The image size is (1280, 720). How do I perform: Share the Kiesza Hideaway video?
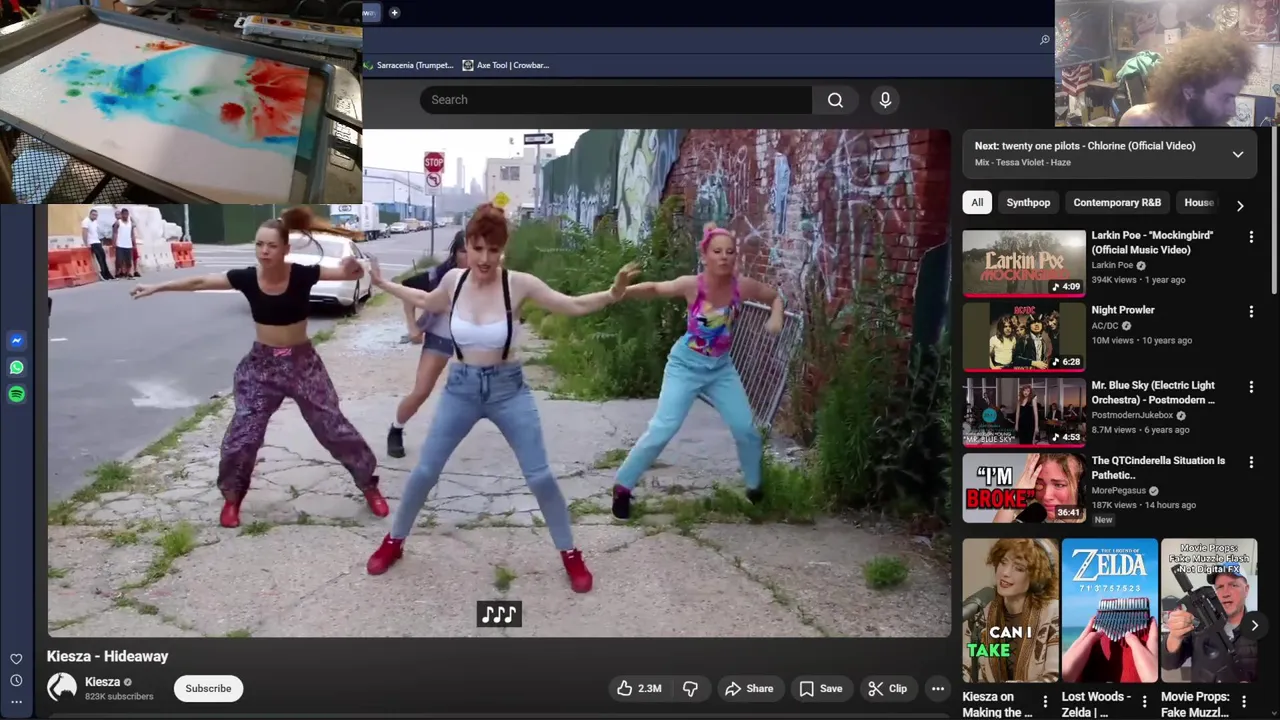[749, 688]
